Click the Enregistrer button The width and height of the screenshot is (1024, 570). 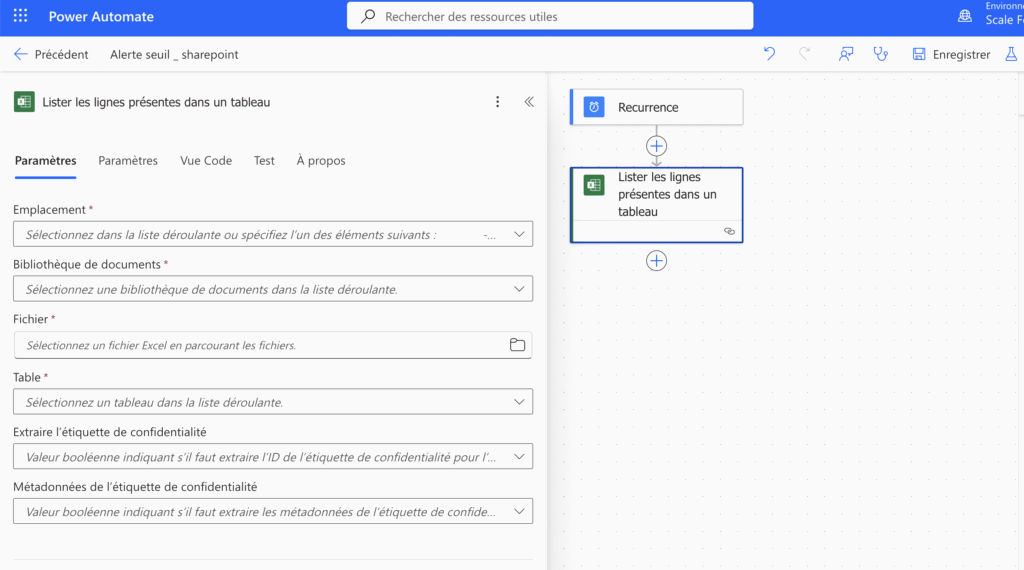(x=951, y=54)
